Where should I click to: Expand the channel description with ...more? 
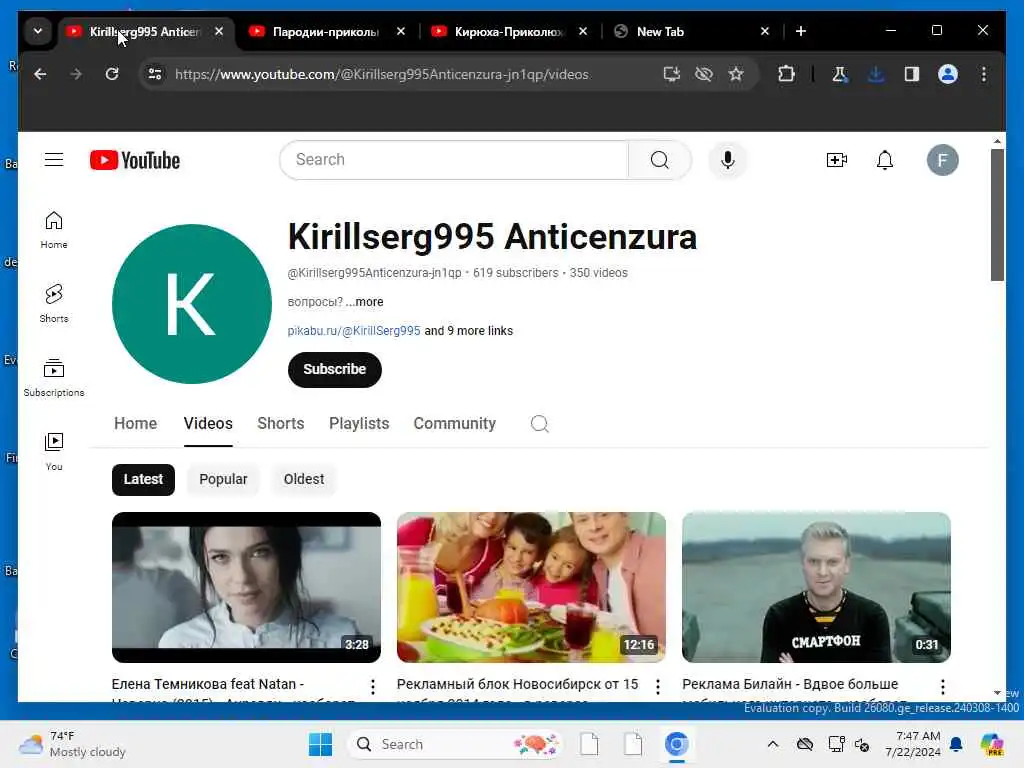click(x=365, y=302)
